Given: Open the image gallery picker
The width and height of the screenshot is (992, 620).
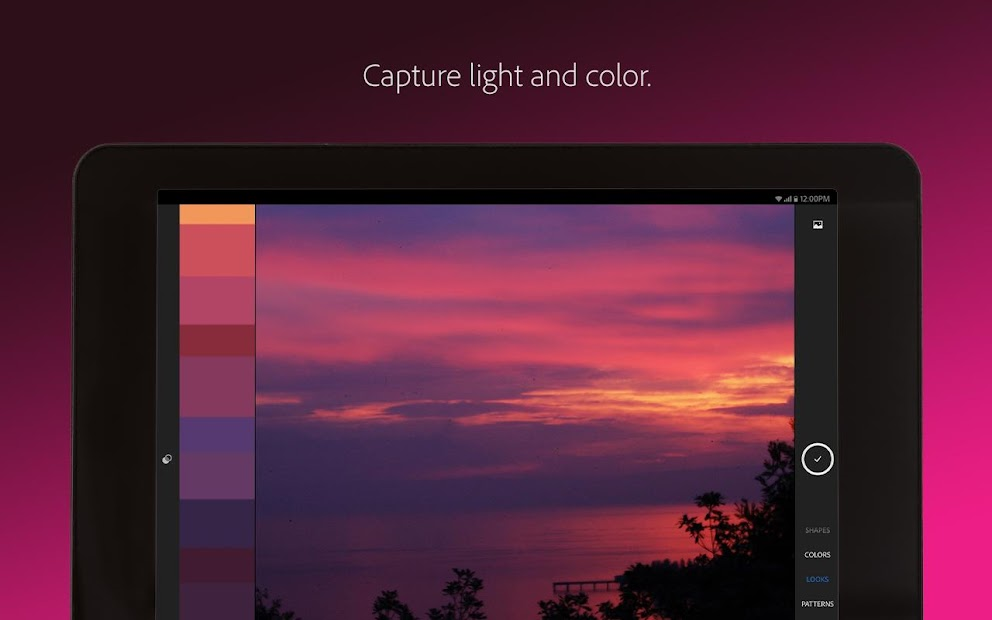Looking at the screenshot, I should (x=818, y=224).
